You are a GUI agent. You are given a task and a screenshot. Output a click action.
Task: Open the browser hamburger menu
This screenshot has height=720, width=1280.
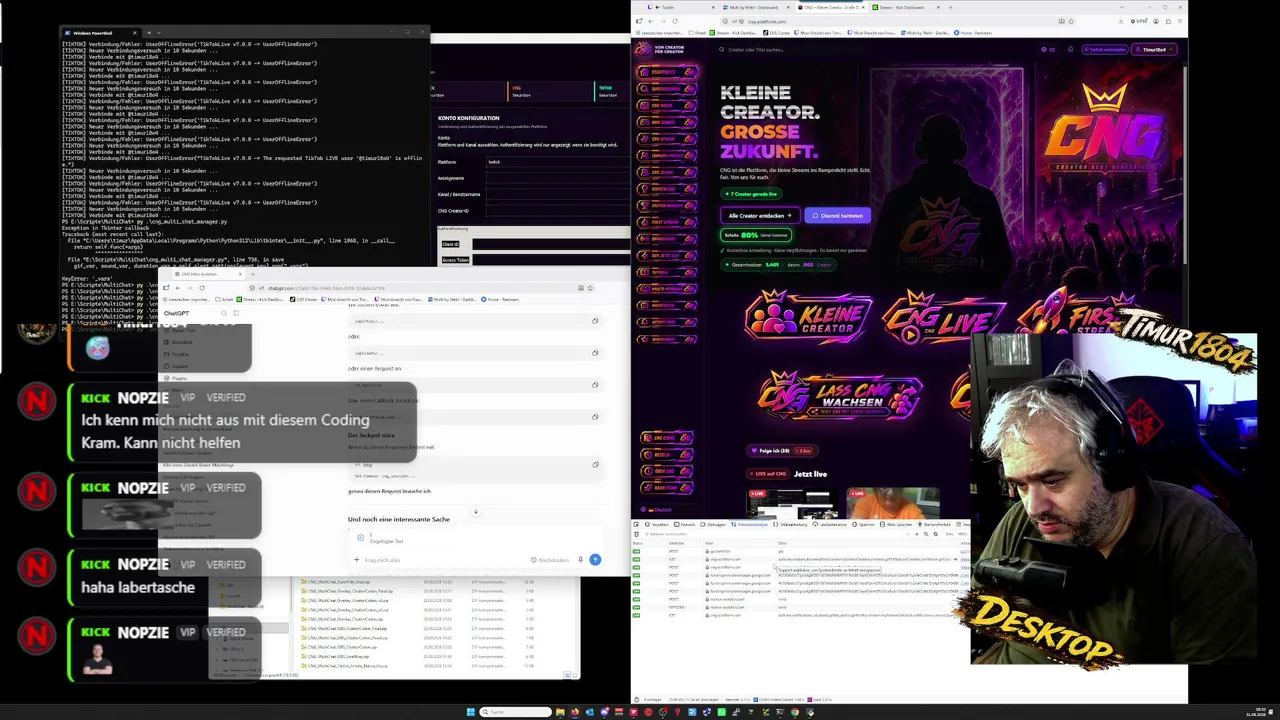[1178, 21]
